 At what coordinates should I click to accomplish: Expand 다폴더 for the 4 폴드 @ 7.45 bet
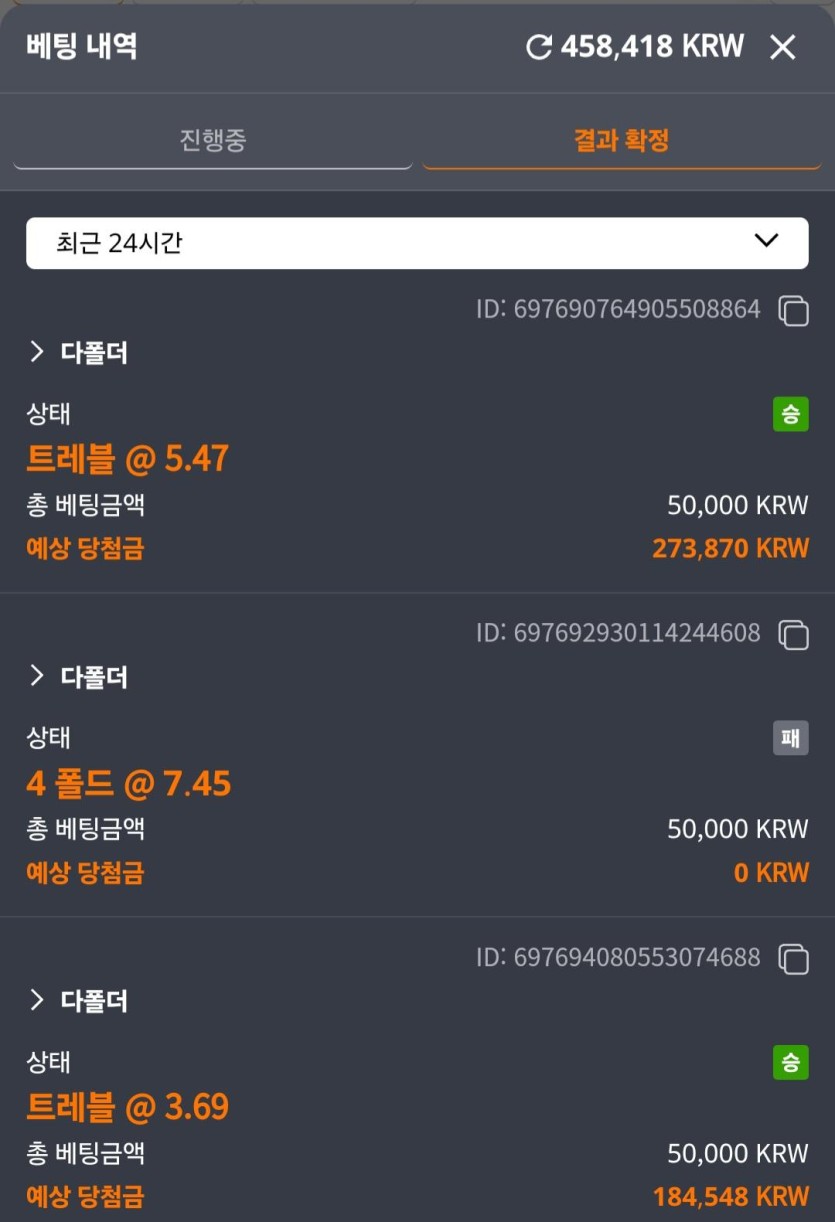tap(79, 676)
